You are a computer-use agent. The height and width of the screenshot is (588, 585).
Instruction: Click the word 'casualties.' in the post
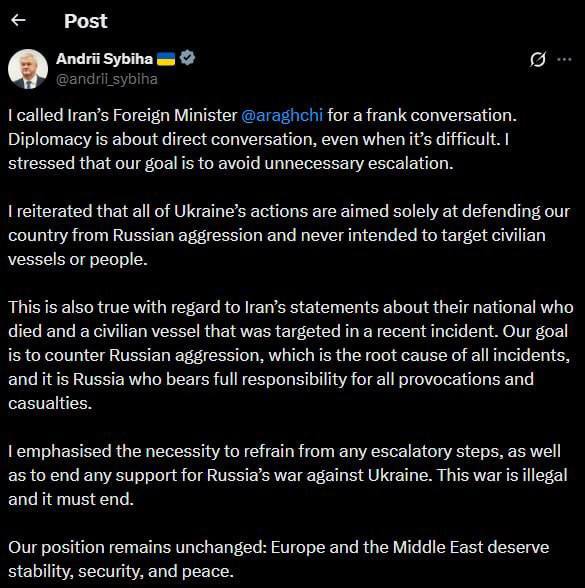point(50,404)
